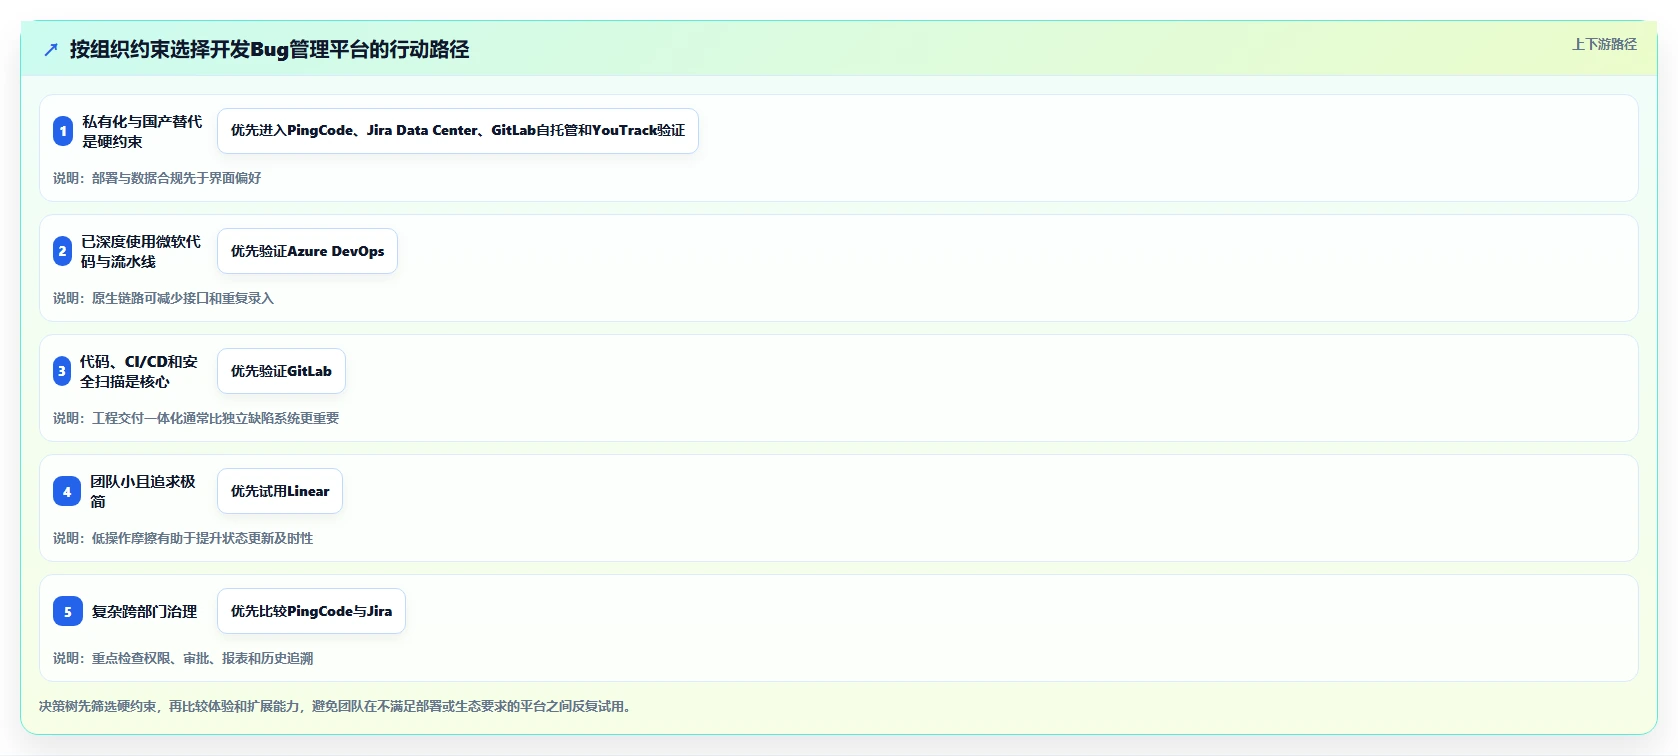
Task: Open the 优先比较PingCode与Jira action box
Action: (311, 611)
